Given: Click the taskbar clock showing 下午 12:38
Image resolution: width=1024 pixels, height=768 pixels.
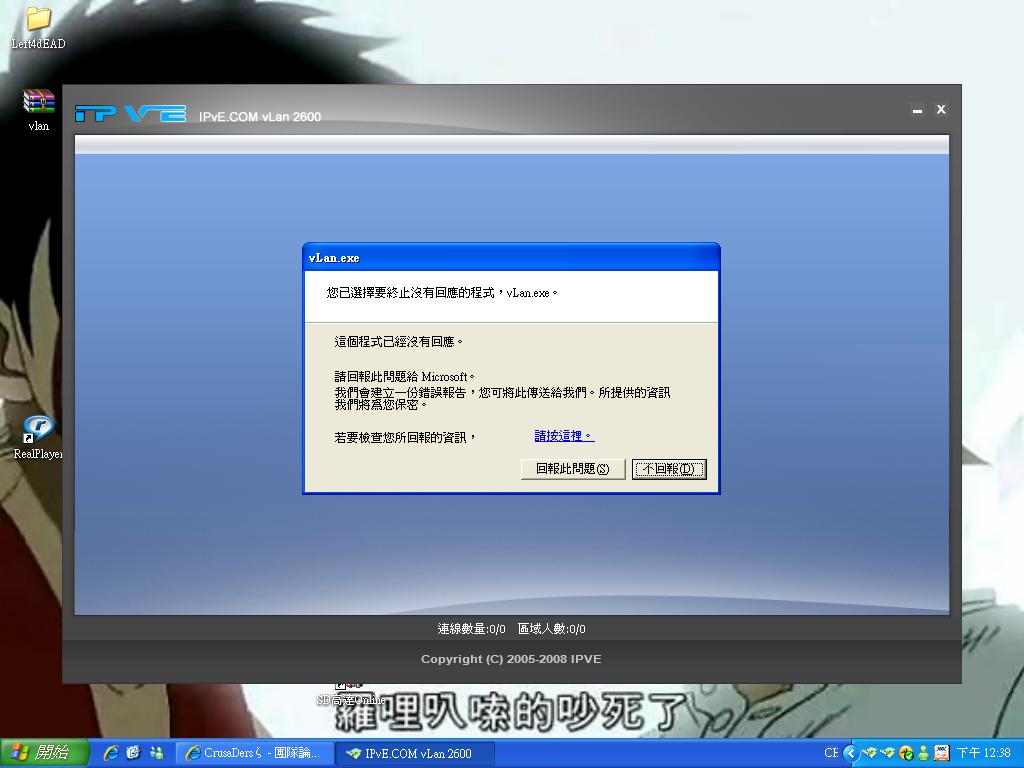Looking at the screenshot, I should 983,753.
